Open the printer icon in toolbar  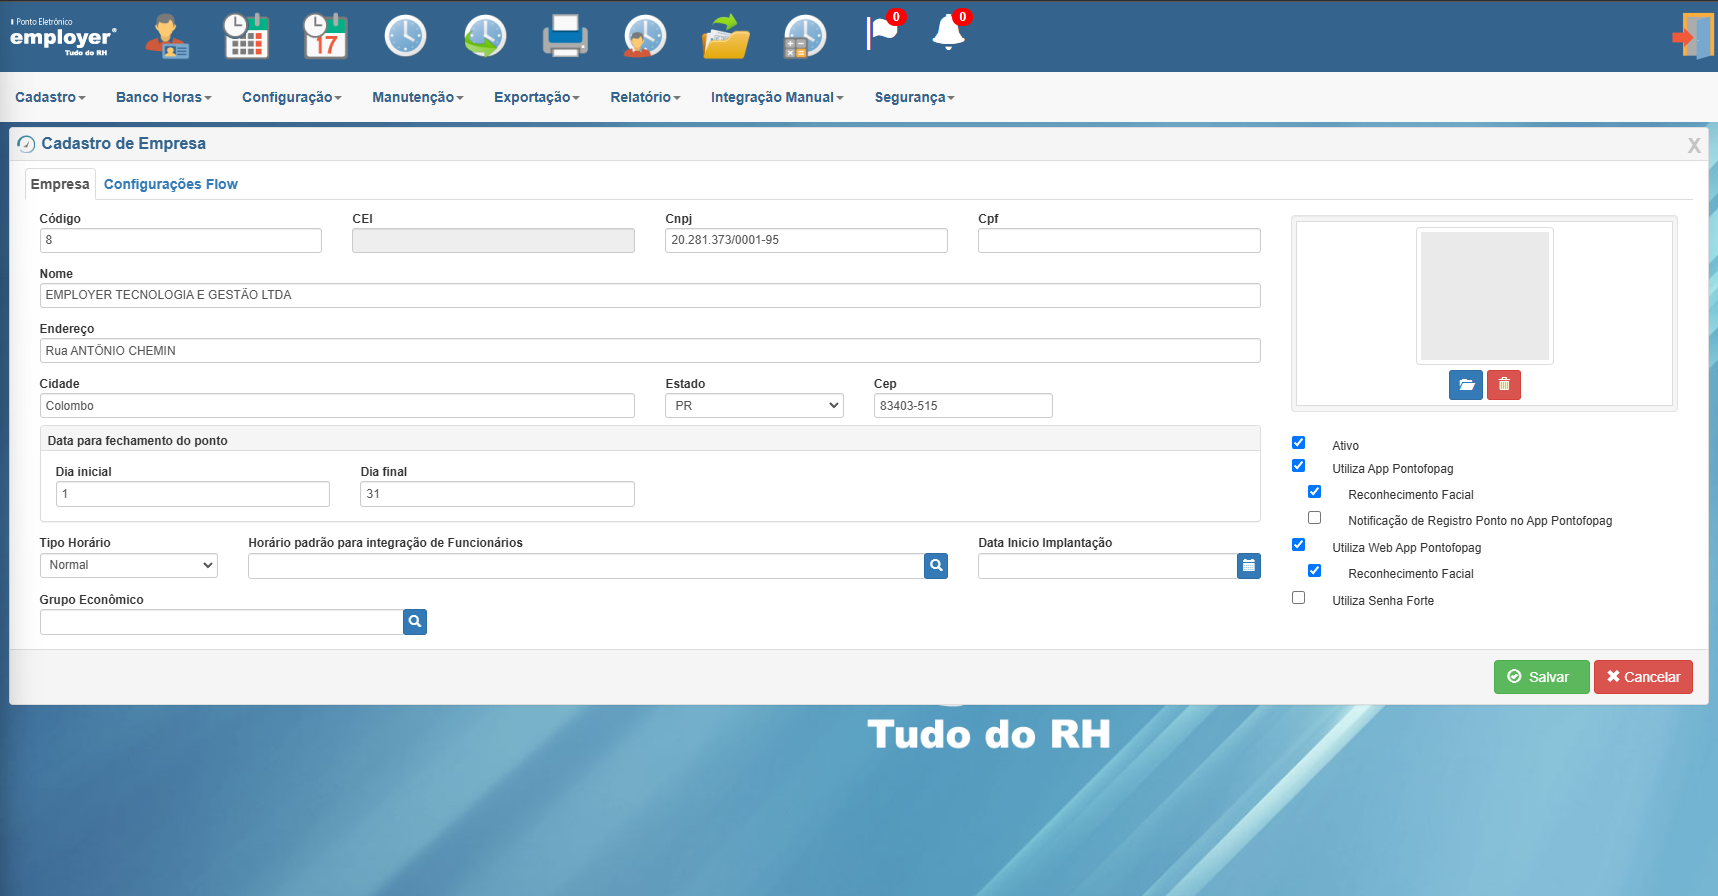coord(565,36)
